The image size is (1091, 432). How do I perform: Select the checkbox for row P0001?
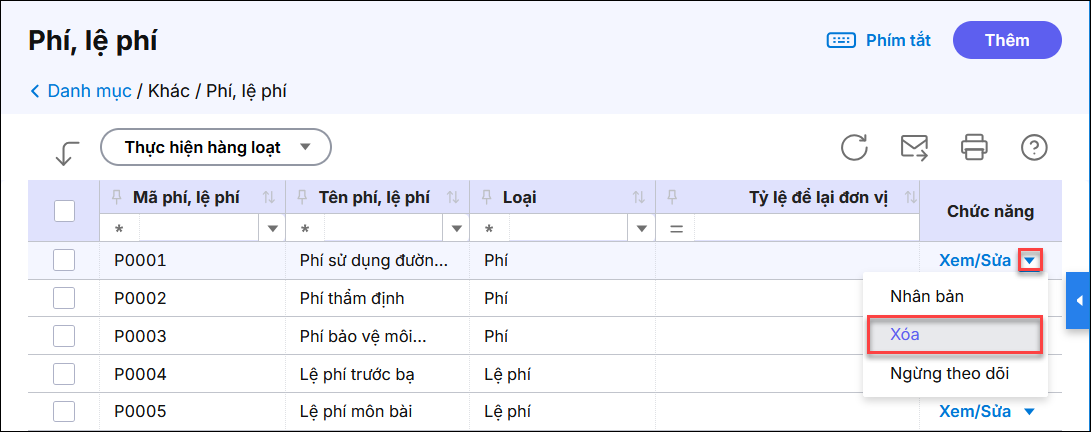click(x=64, y=261)
